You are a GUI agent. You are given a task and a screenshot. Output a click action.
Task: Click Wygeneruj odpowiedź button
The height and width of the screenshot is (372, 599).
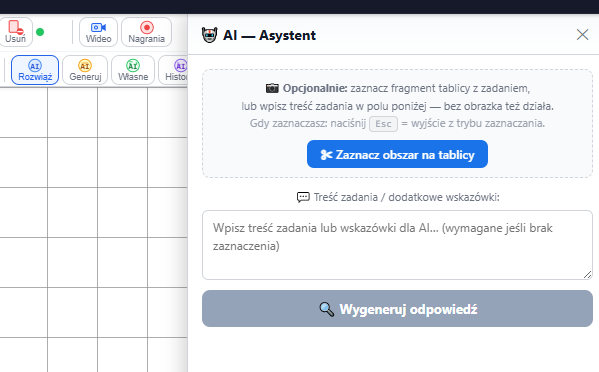pyautogui.click(x=397, y=309)
